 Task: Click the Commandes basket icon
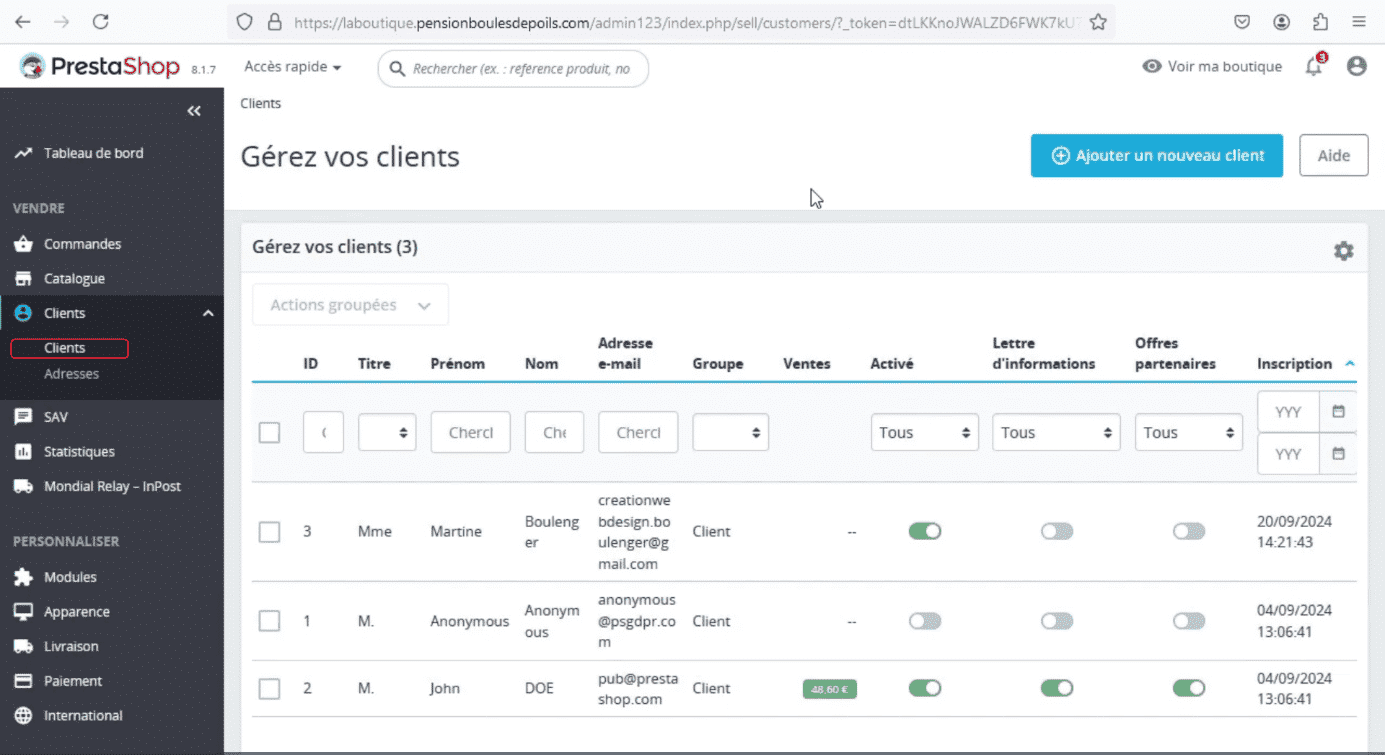tap(23, 244)
